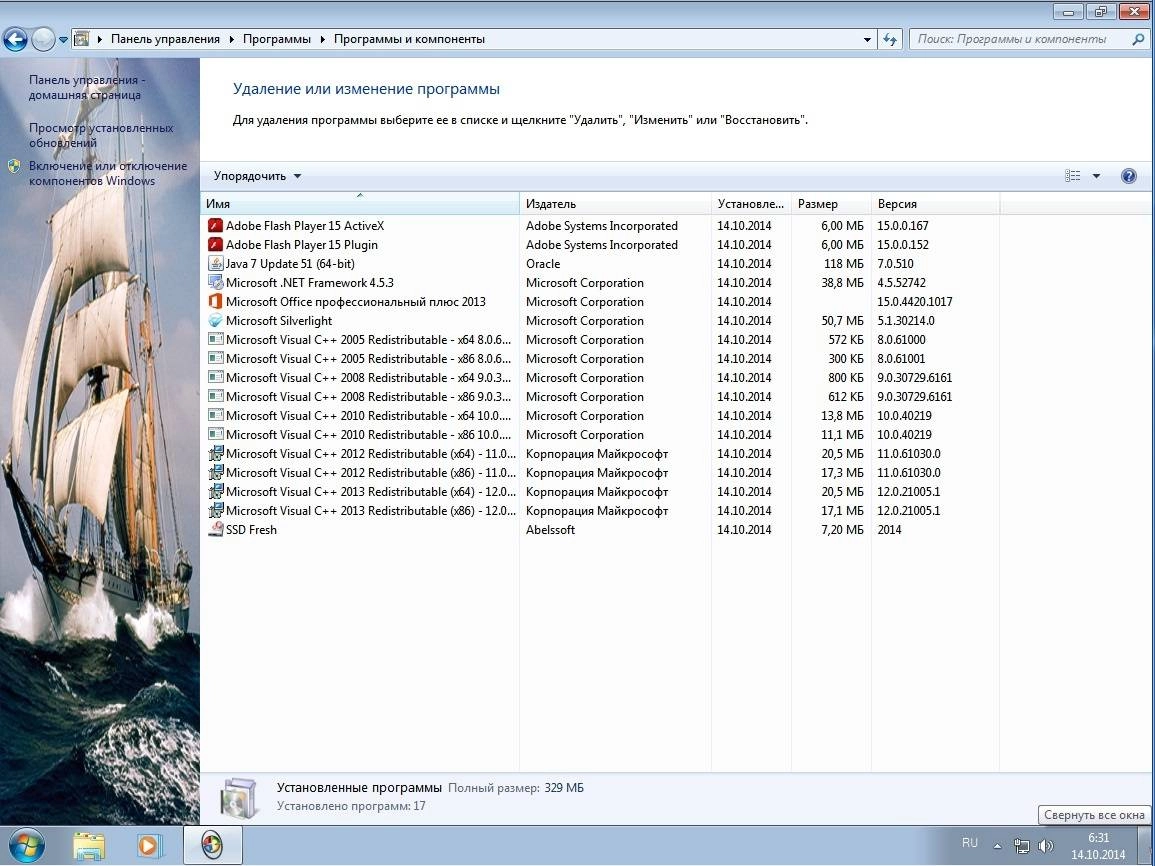The height and width of the screenshot is (866, 1155).
Task: Open Windows Media Player from taskbar
Action: click(x=149, y=845)
